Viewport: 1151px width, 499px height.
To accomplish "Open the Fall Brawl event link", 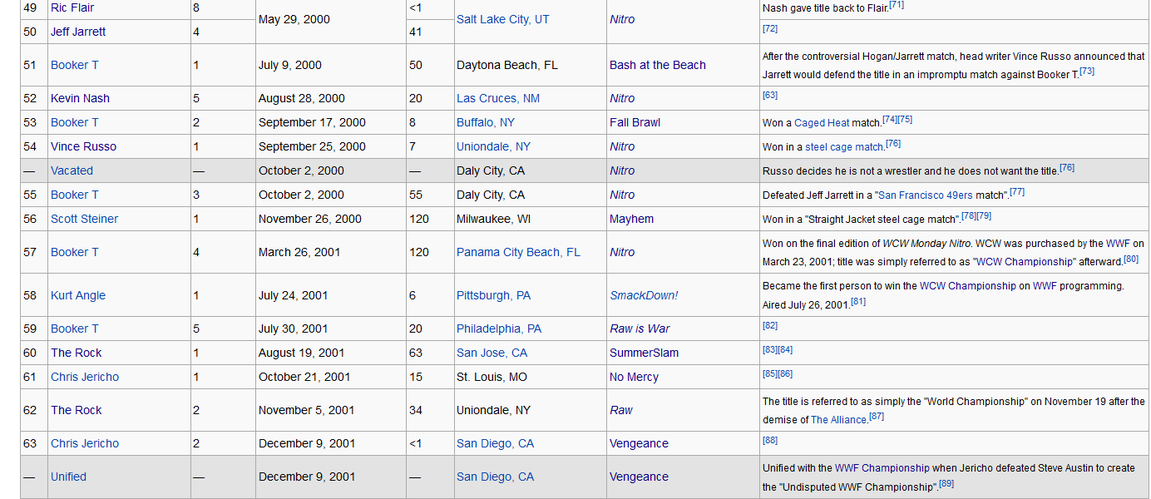I will click(635, 123).
